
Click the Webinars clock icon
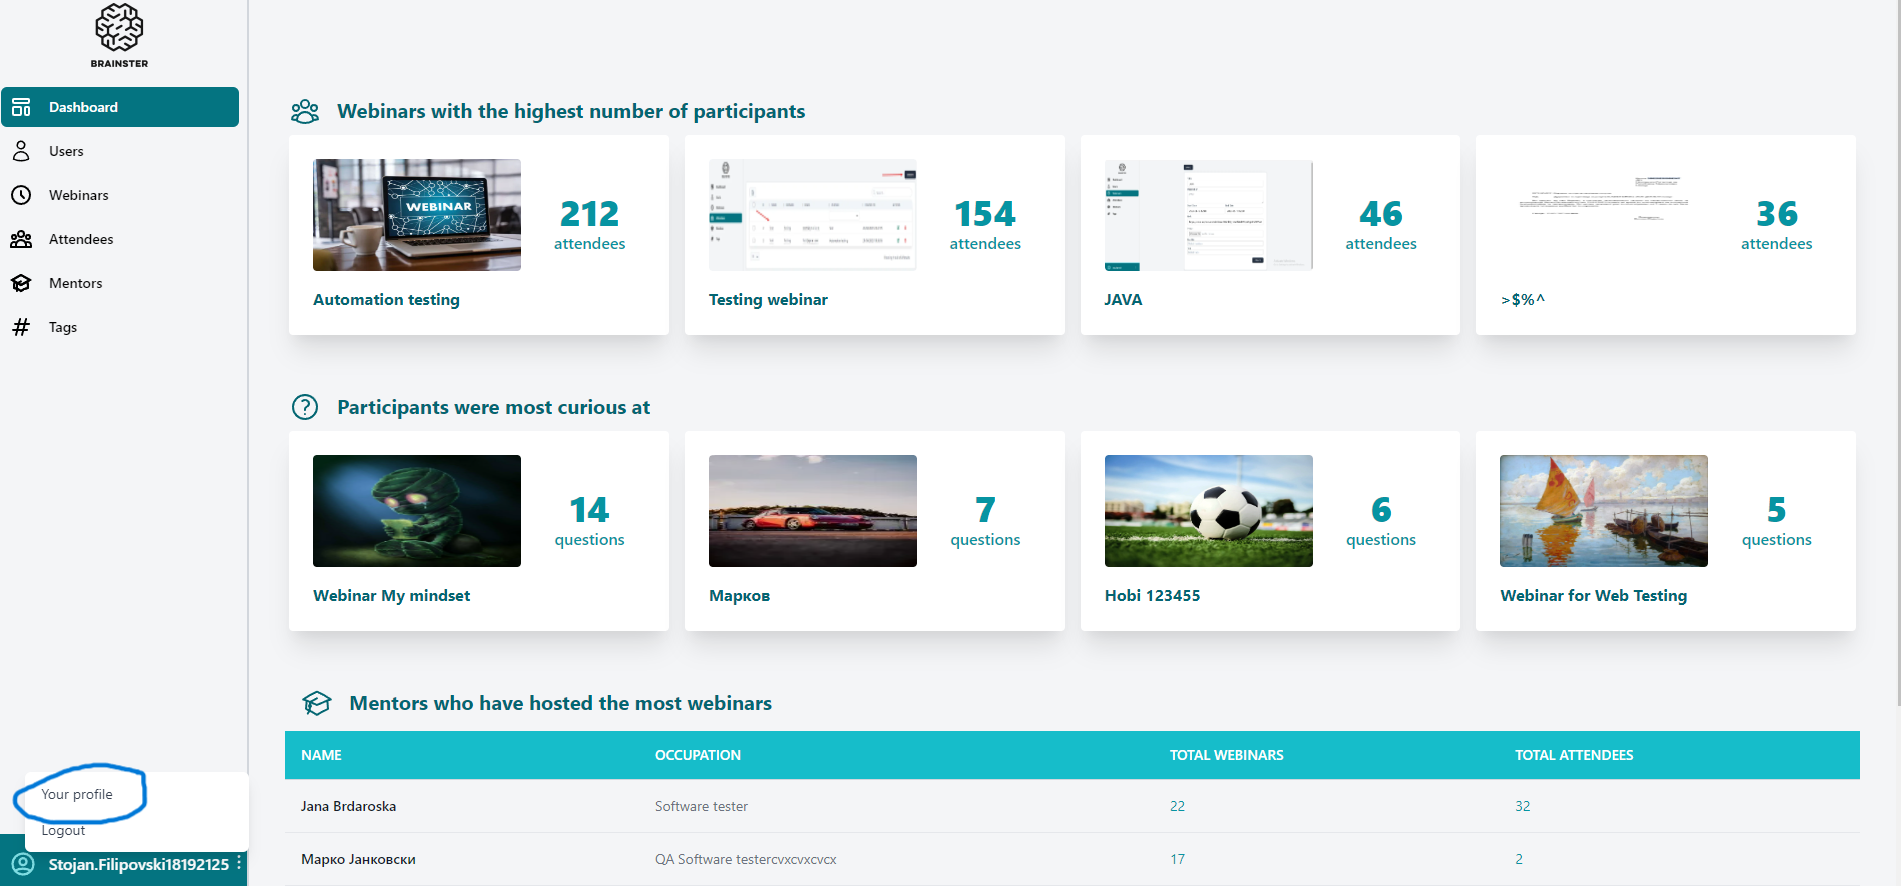(x=21, y=195)
